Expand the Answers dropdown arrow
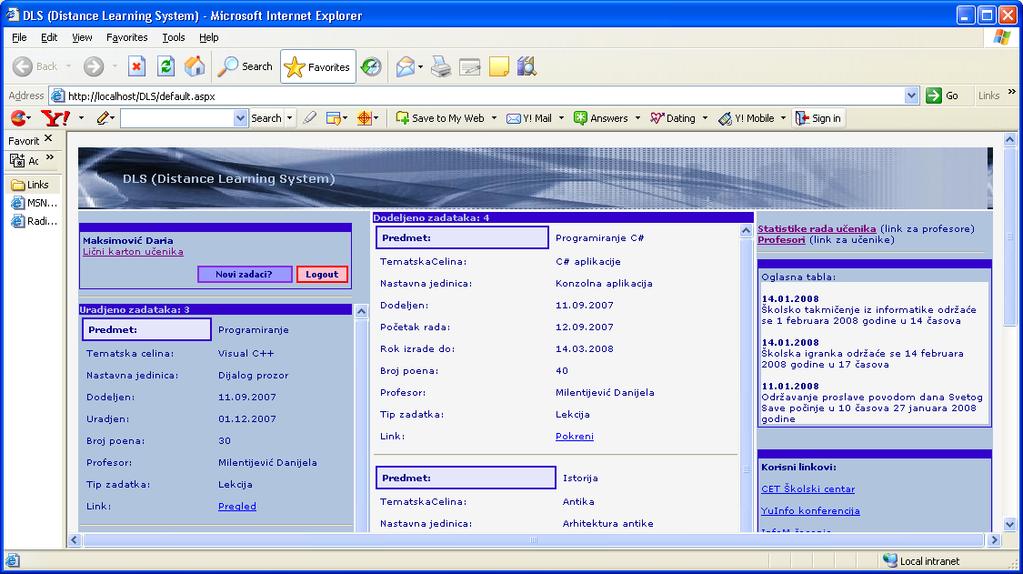1023x574 pixels. point(637,118)
